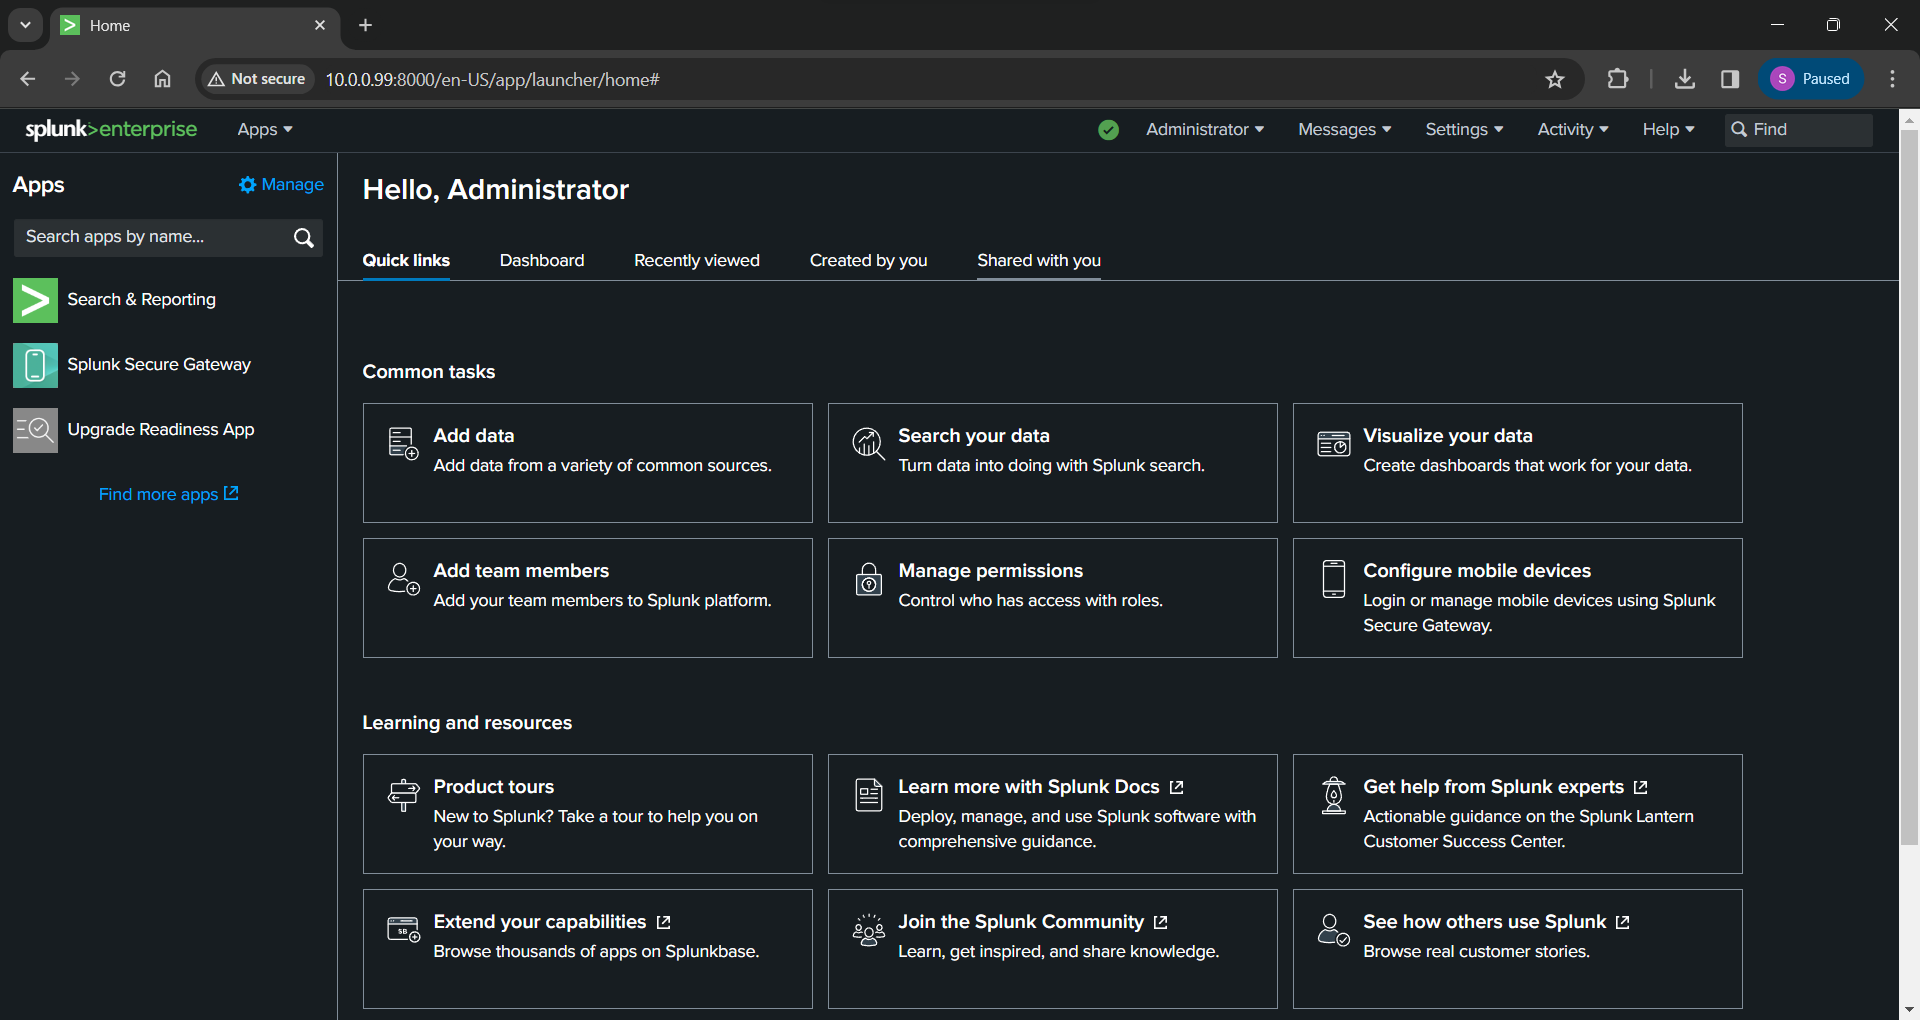Open the Learn more with Splunk Docs link

pos(1040,787)
